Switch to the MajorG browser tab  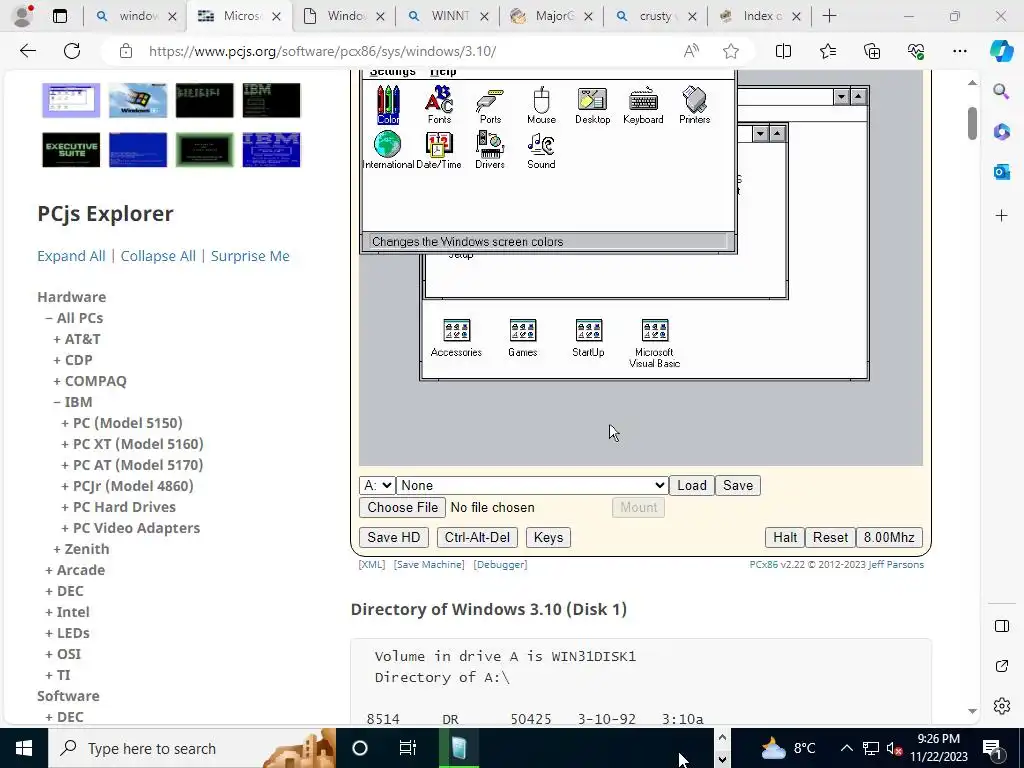(x=551, y=16)
